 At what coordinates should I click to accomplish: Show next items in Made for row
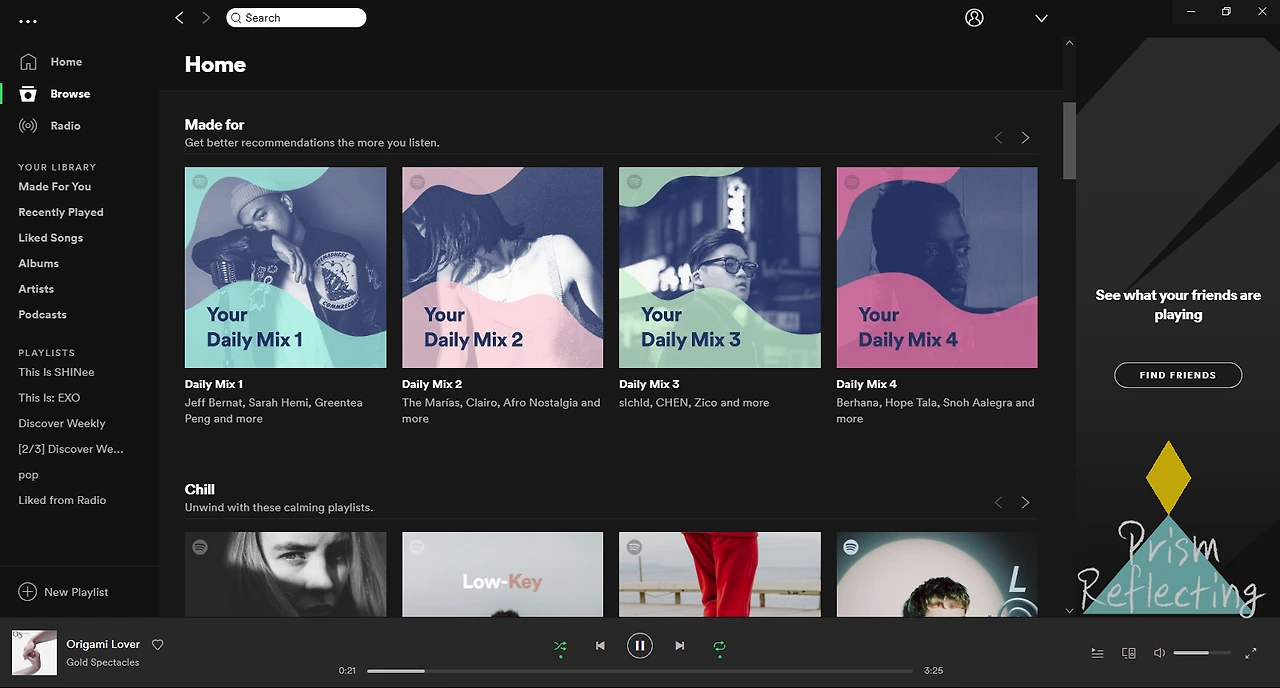click(x=1025, y=138)
